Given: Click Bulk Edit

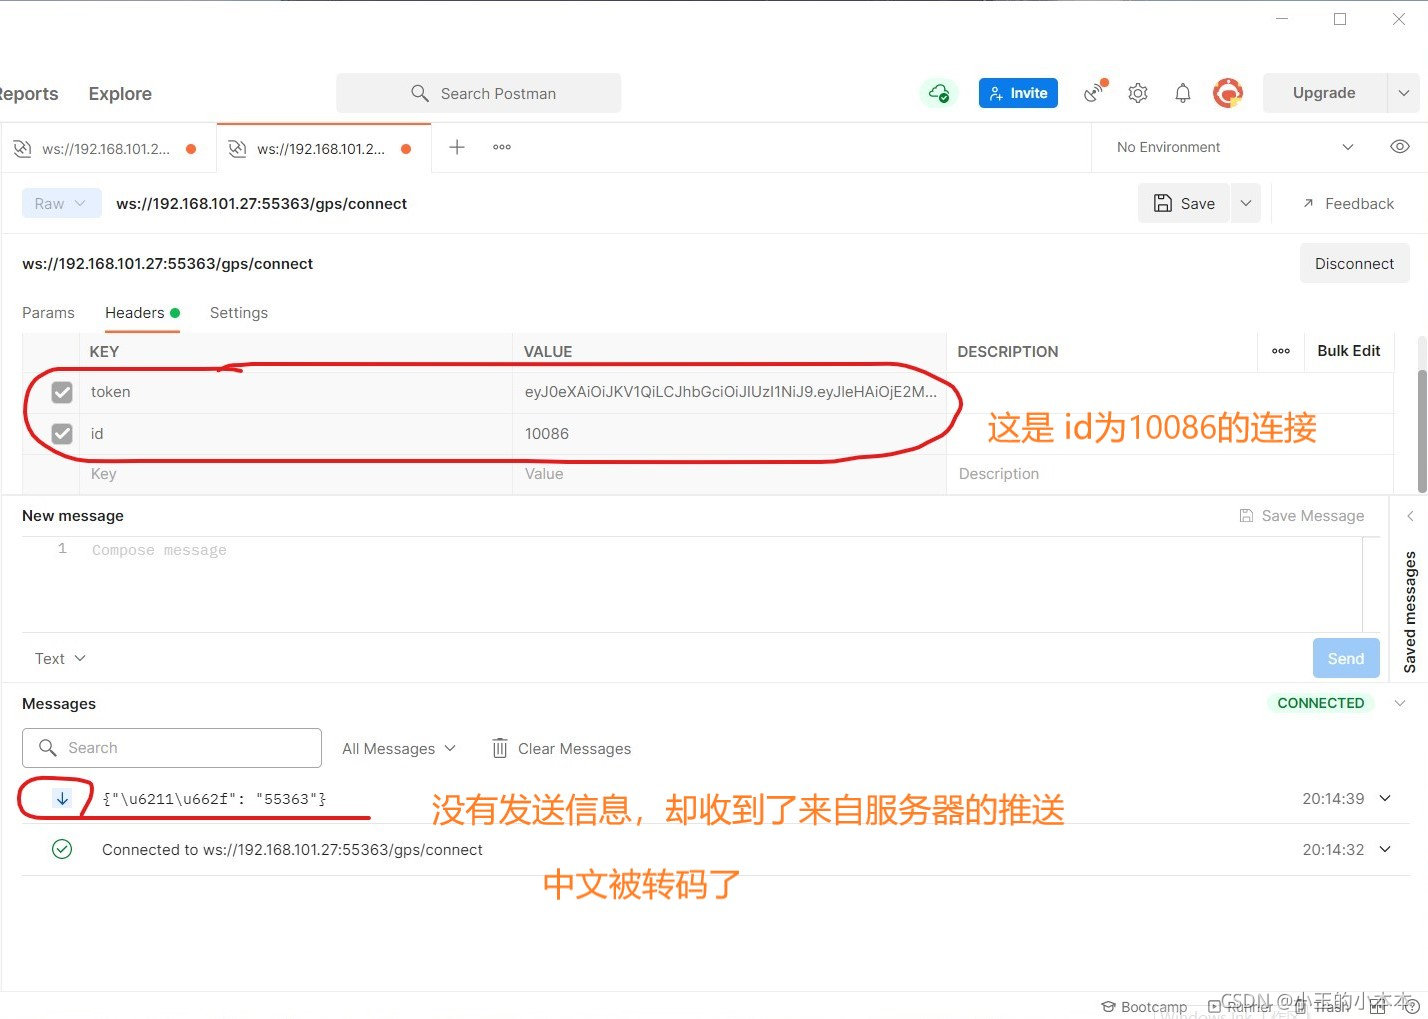Looking at the screenshot, I should [x=1348, y=351].
